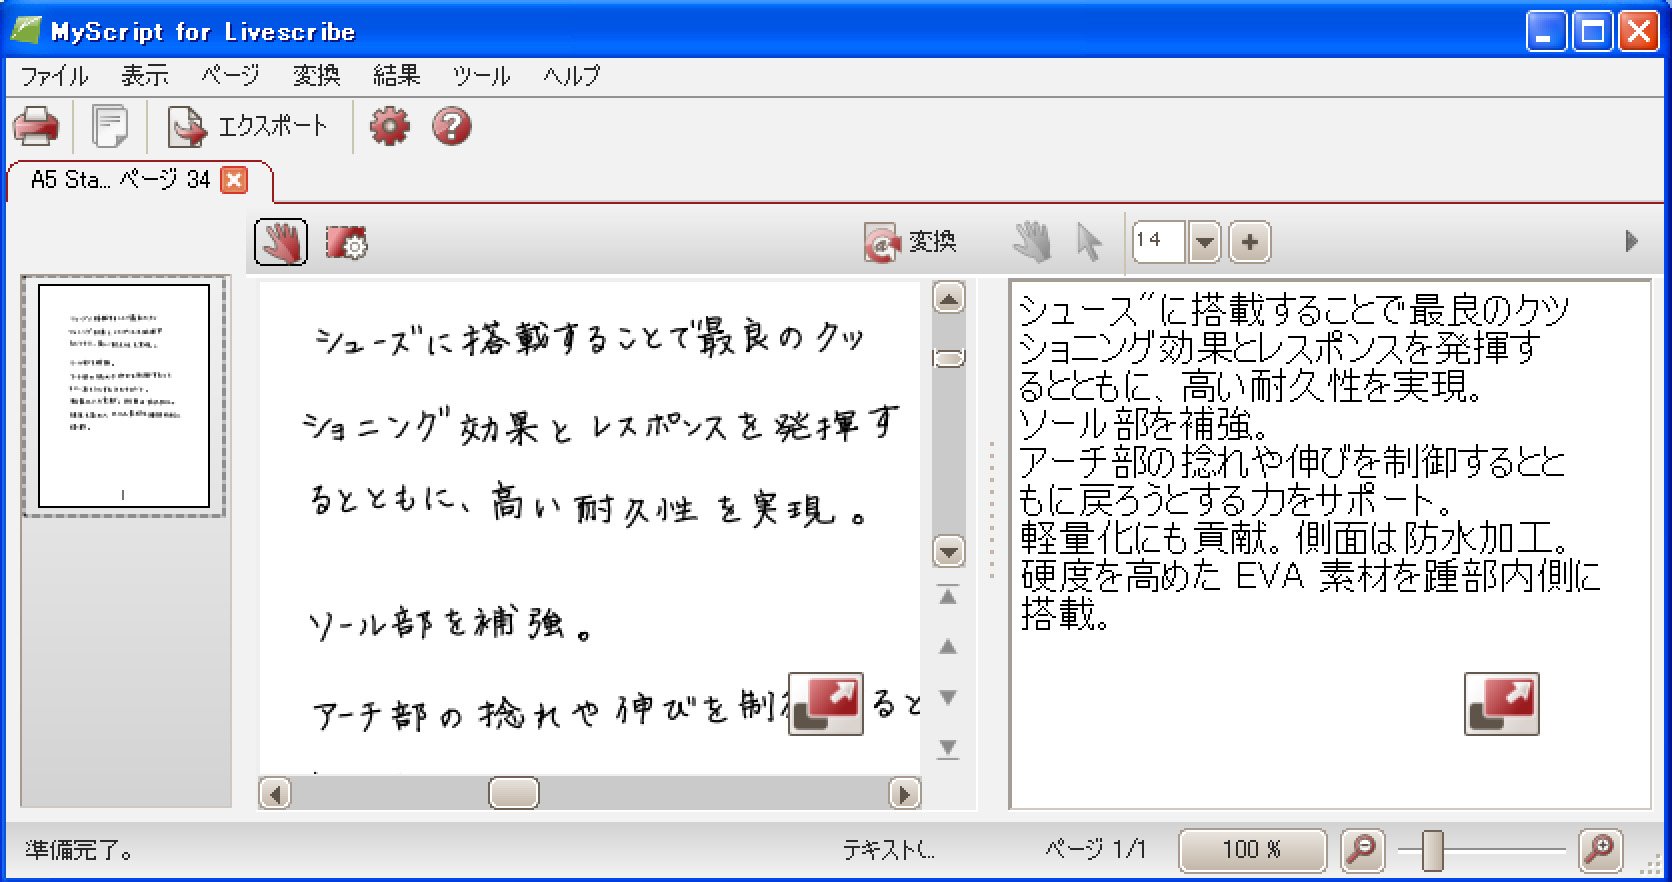Expand the right arrow toolbar overflow
The width and height of the screenshot is (1672, 882).
1631,241
